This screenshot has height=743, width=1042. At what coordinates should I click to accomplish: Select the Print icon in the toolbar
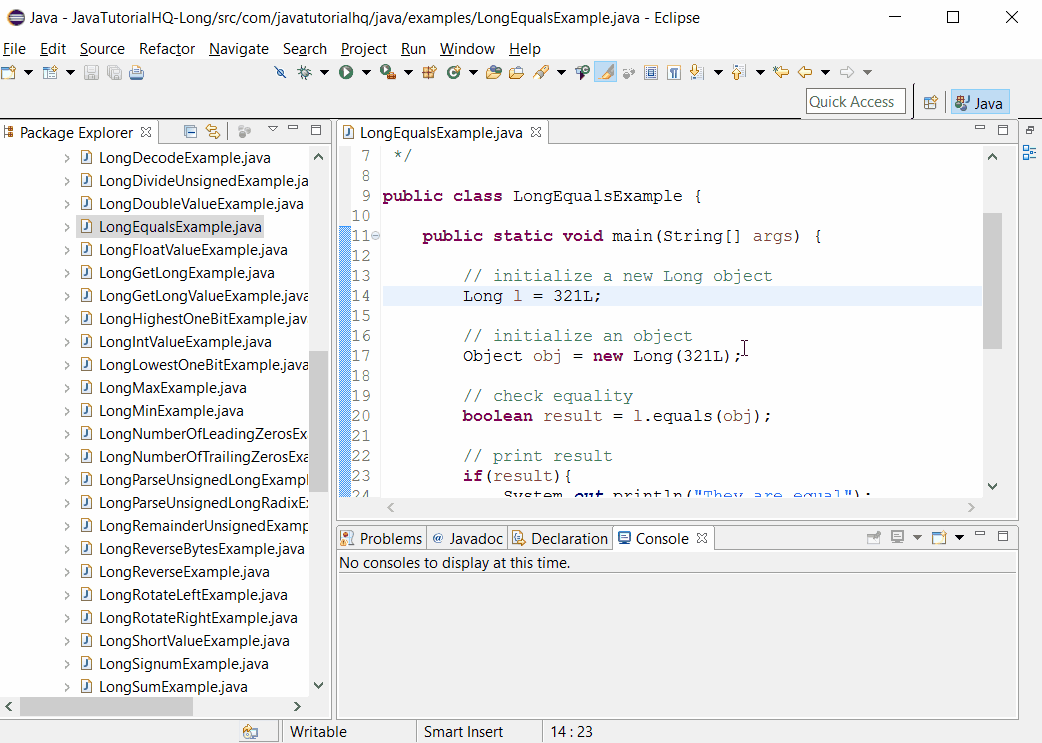coord(135,72)
